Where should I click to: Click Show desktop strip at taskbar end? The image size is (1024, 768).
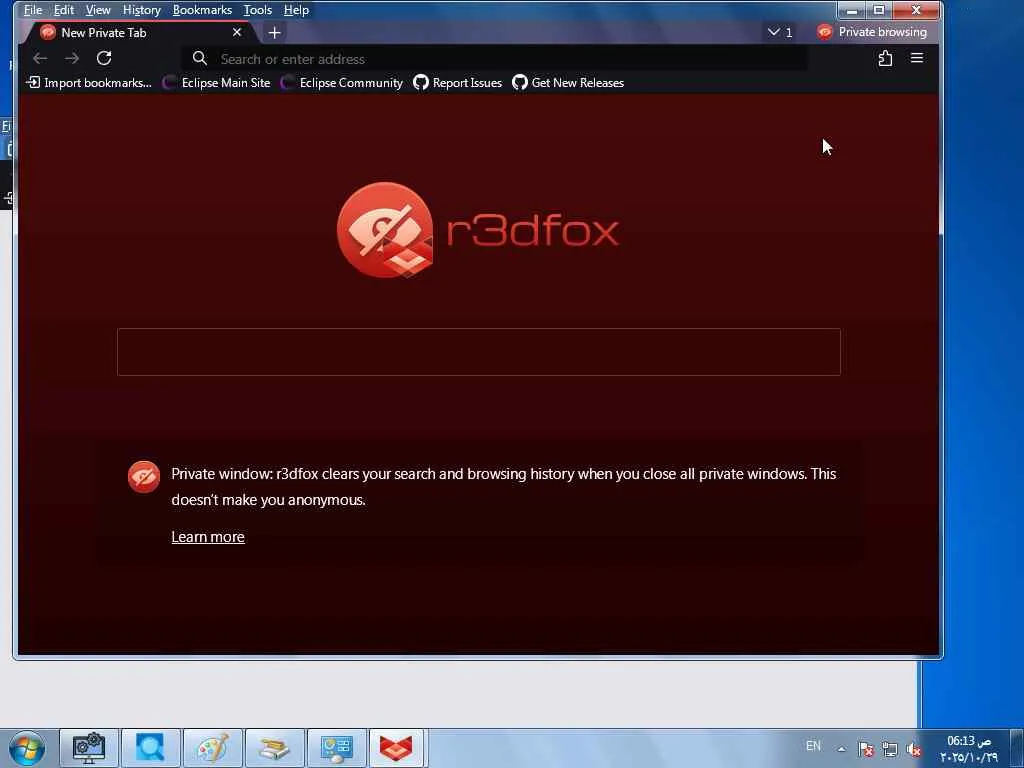[1017, 748]
